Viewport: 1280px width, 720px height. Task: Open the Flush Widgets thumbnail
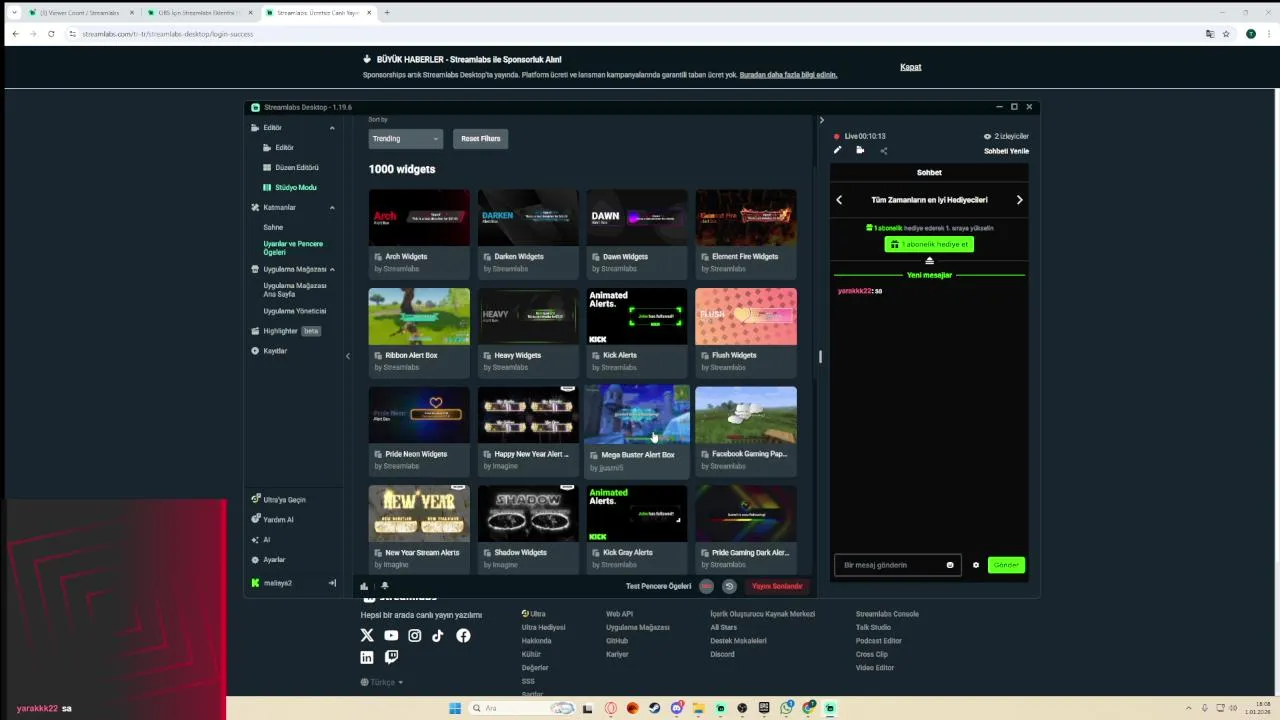746,316
